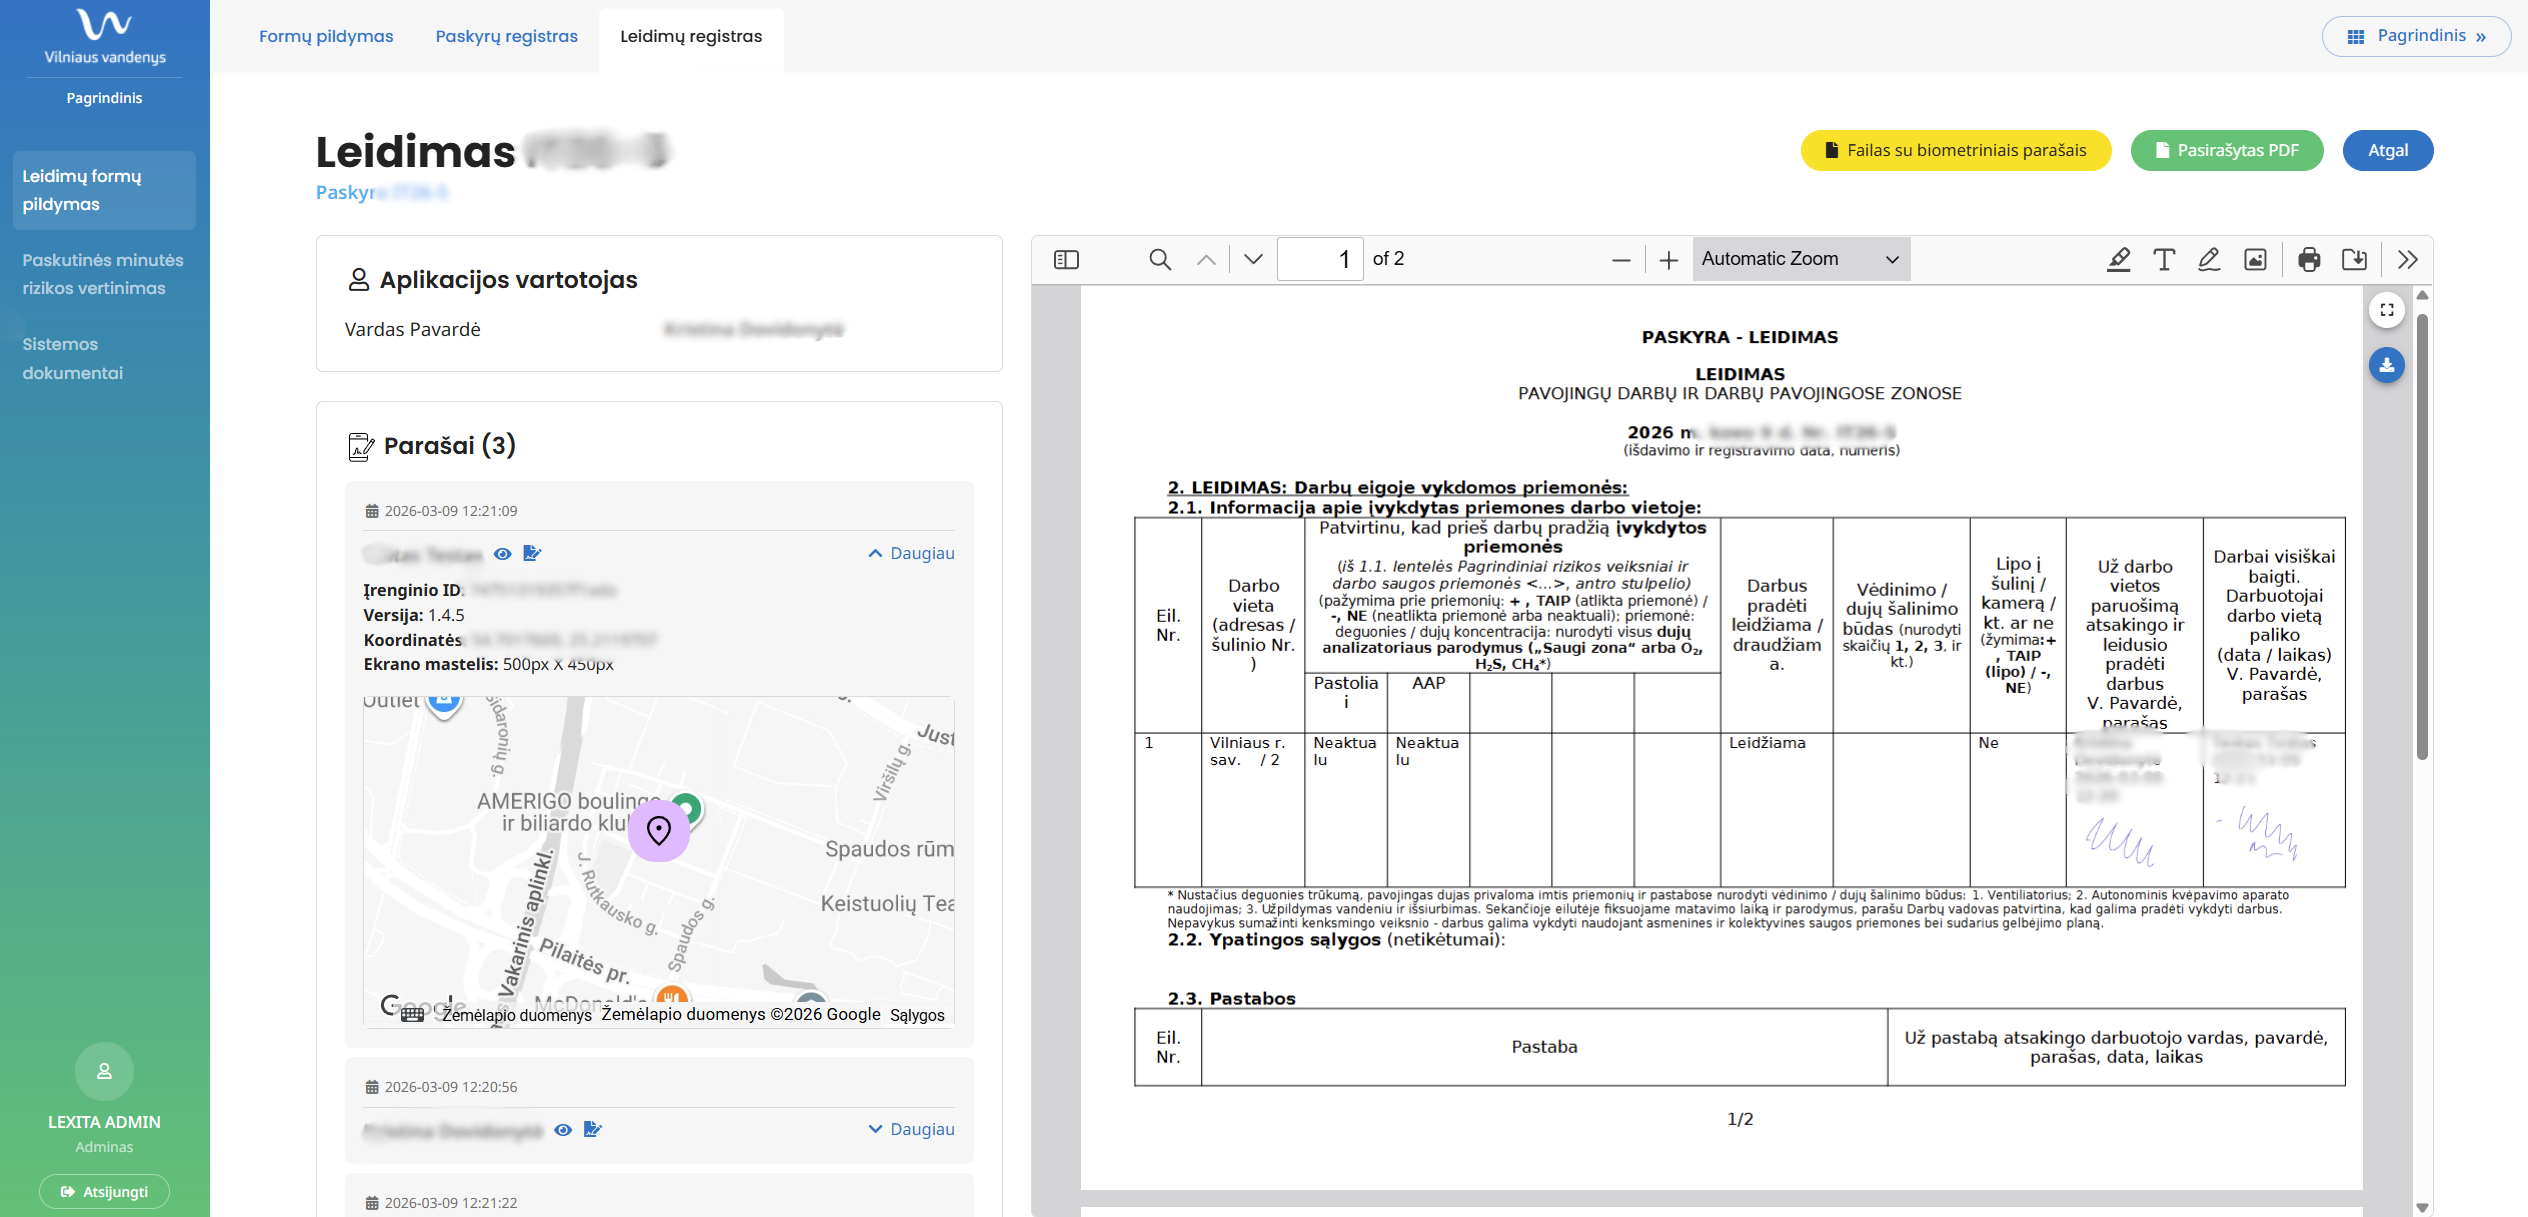The height and width of the screenshot is (1217, 2528).
Task: Toggle the eye icon of first signature
Action: (x=503, y=554)
